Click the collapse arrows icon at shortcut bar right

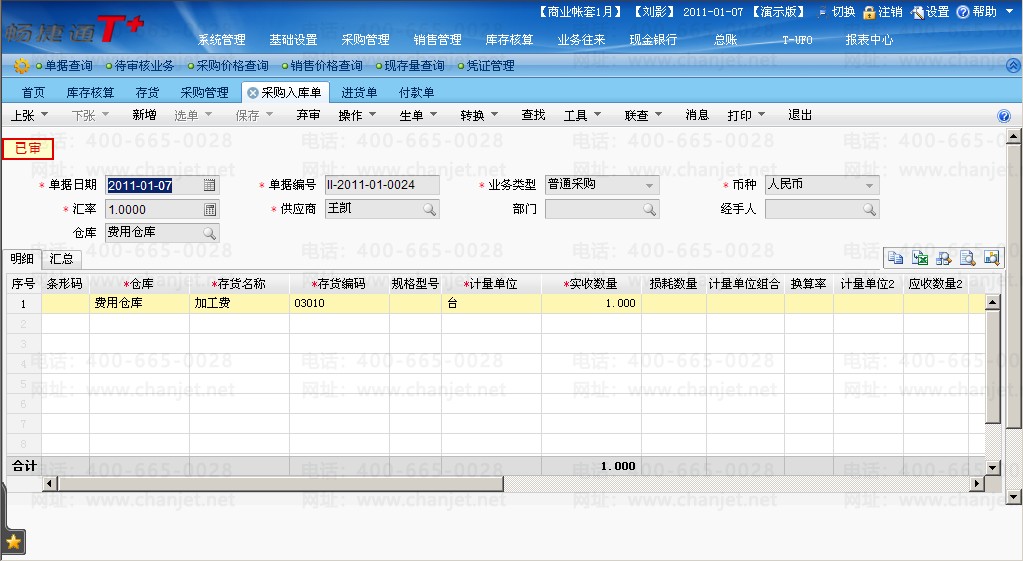click(1013, 65)
